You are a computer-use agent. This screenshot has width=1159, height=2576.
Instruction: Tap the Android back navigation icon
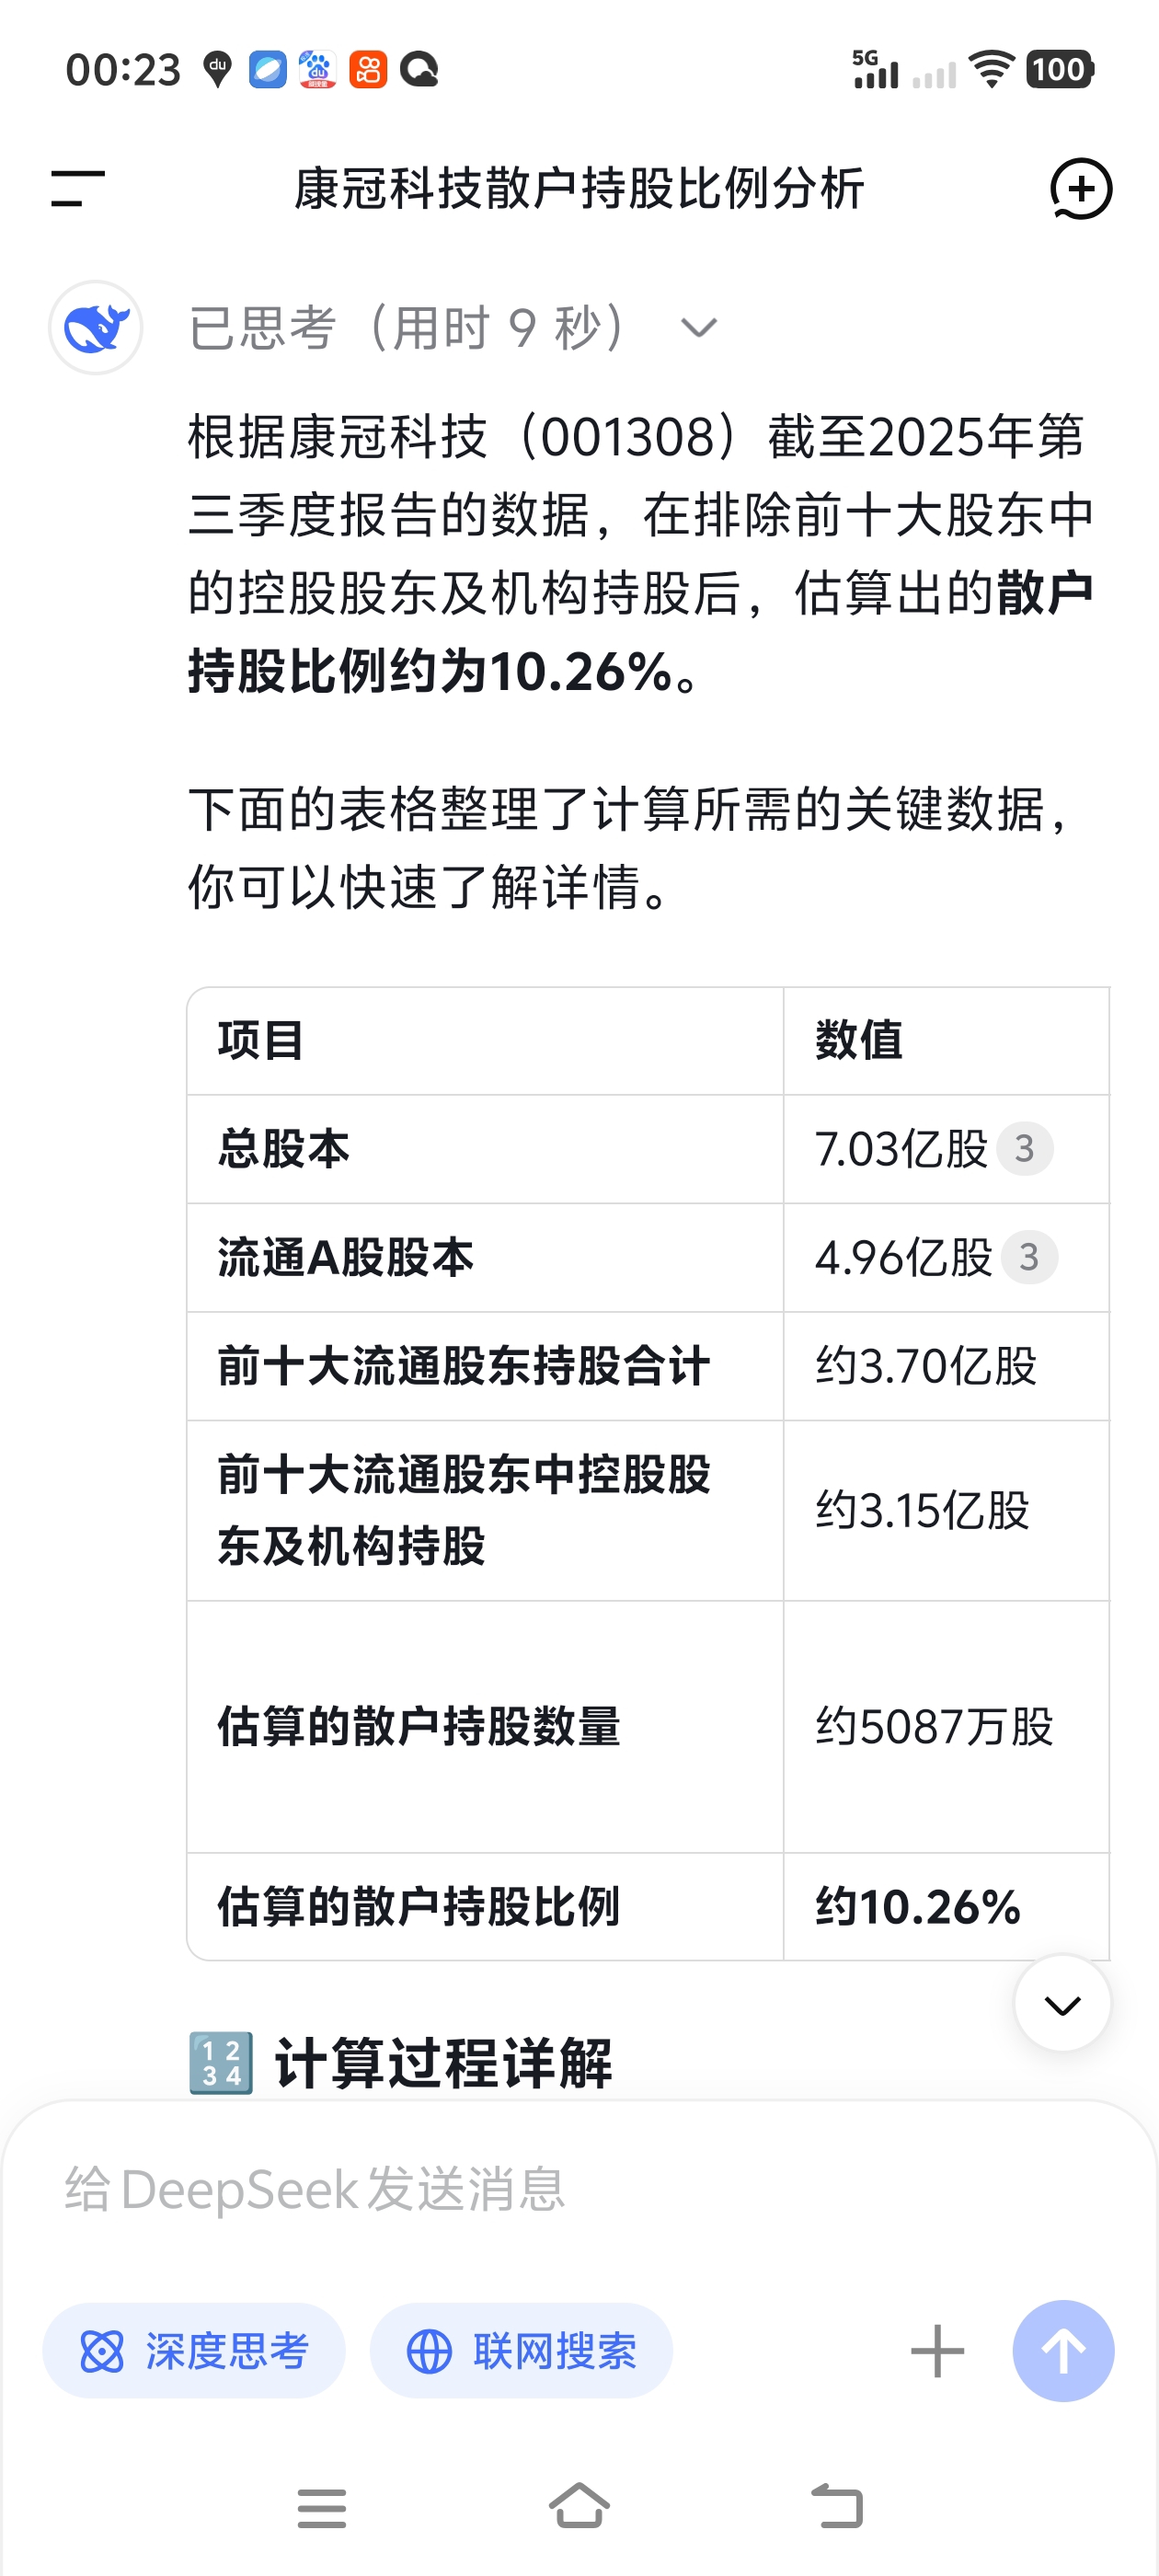point(836,2506)
